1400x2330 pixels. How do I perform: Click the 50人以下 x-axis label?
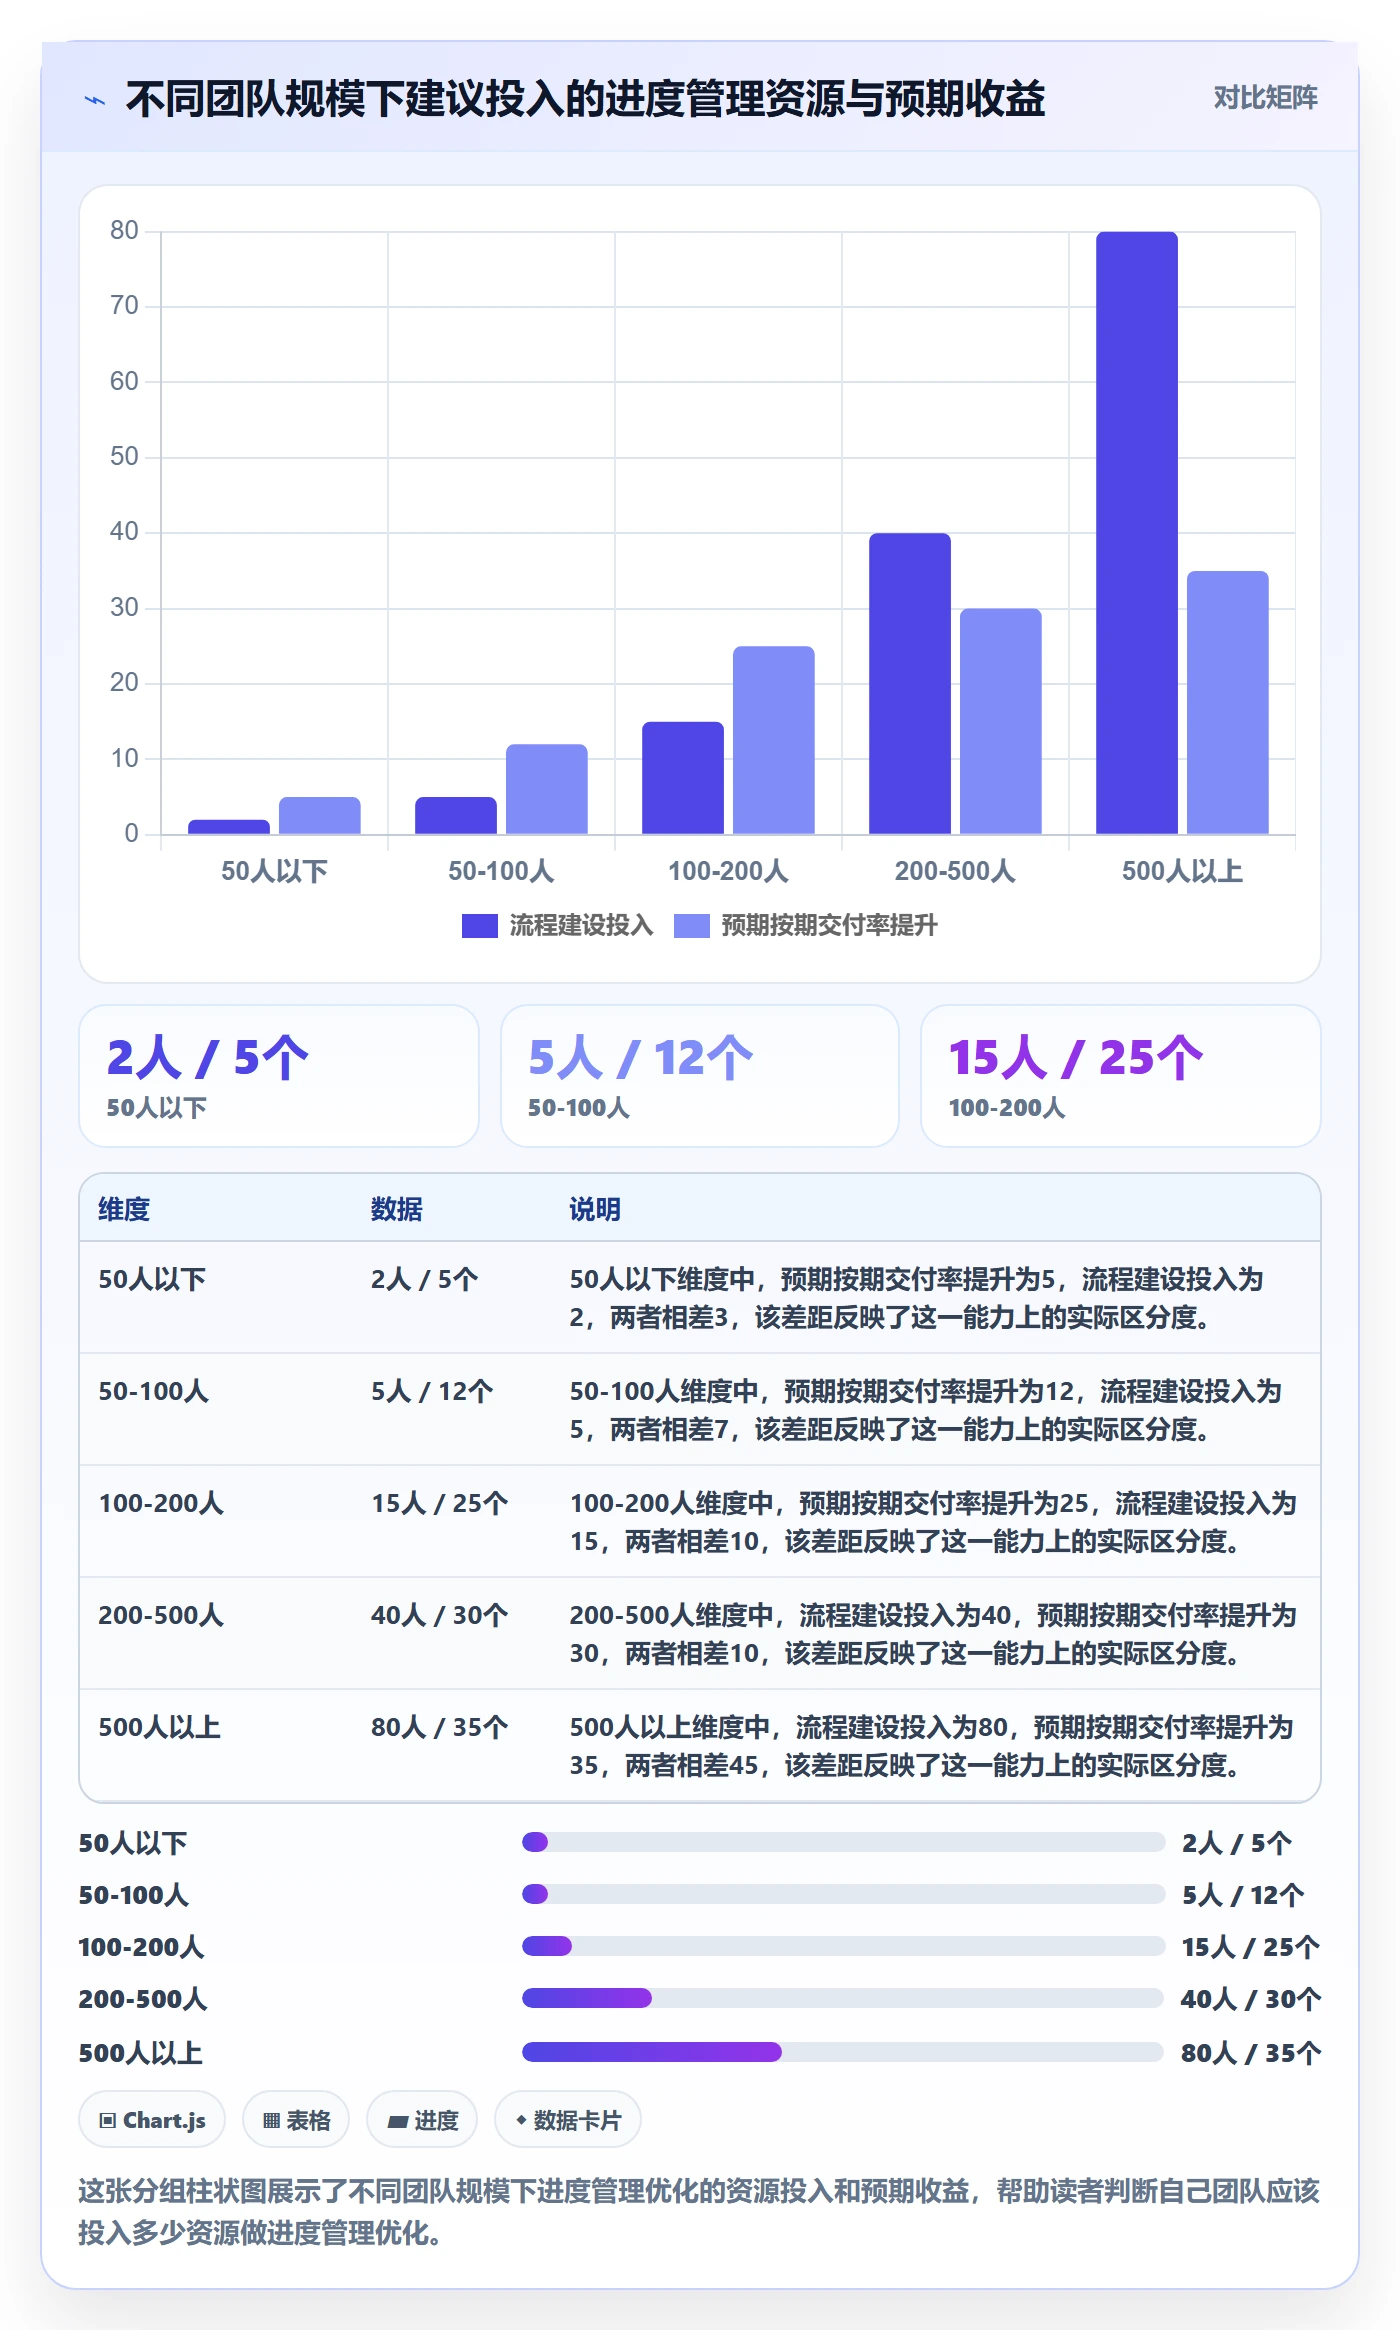[x=274, y=871]
